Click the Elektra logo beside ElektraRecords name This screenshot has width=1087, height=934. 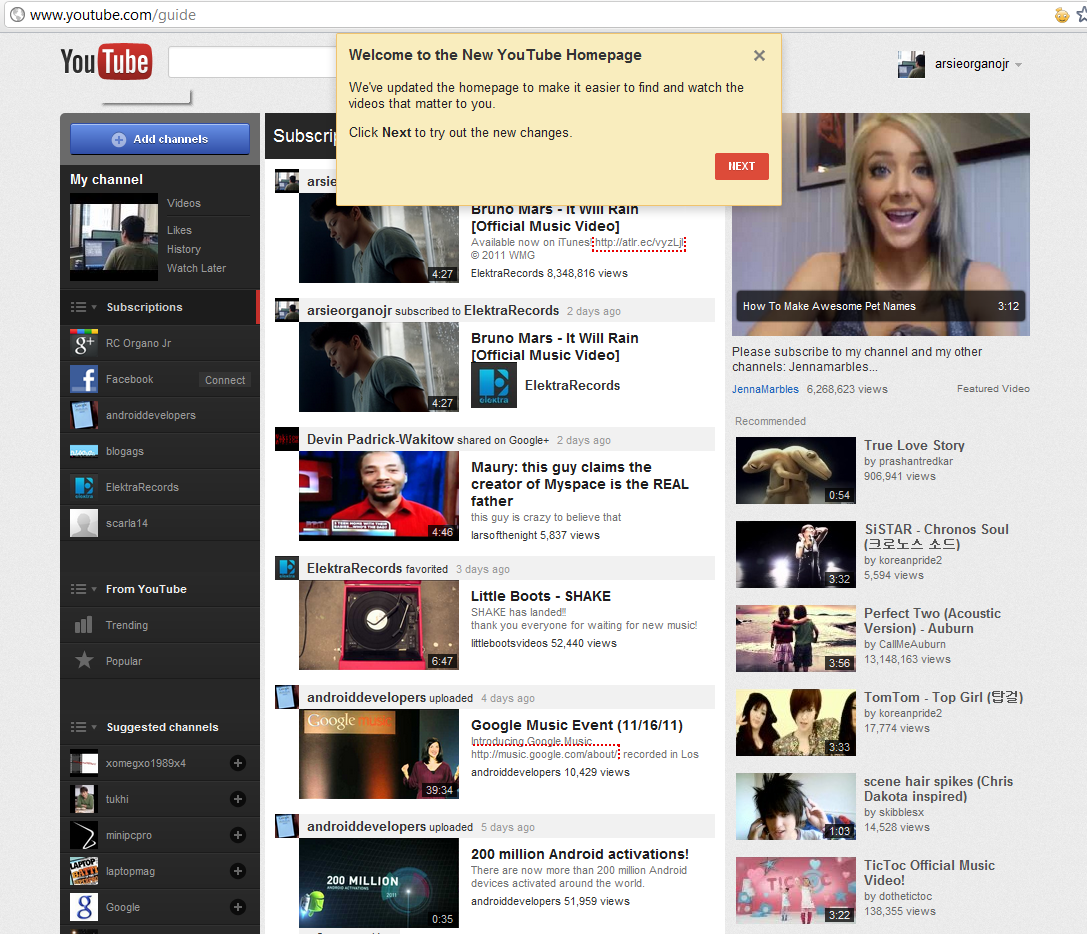coord(494,385)
